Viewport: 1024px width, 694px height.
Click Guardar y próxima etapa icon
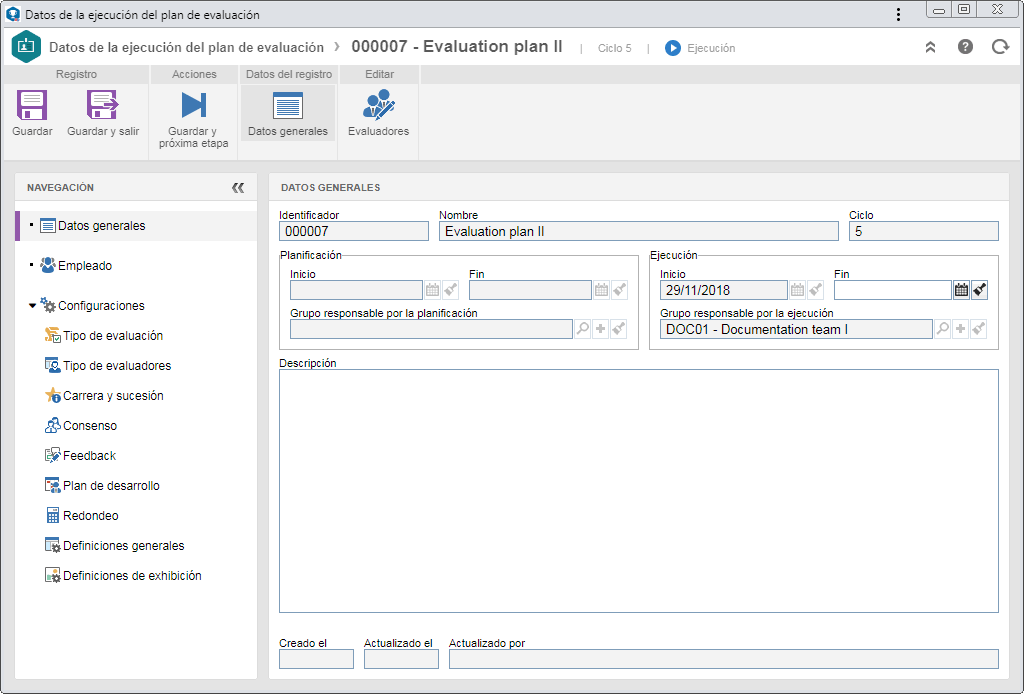click(193, 105)
